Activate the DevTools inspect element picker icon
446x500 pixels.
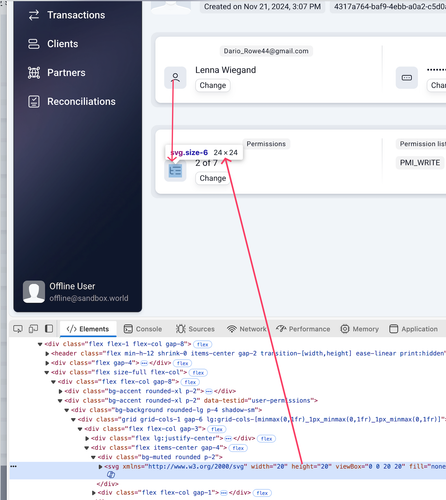click(x=18, y=329)
